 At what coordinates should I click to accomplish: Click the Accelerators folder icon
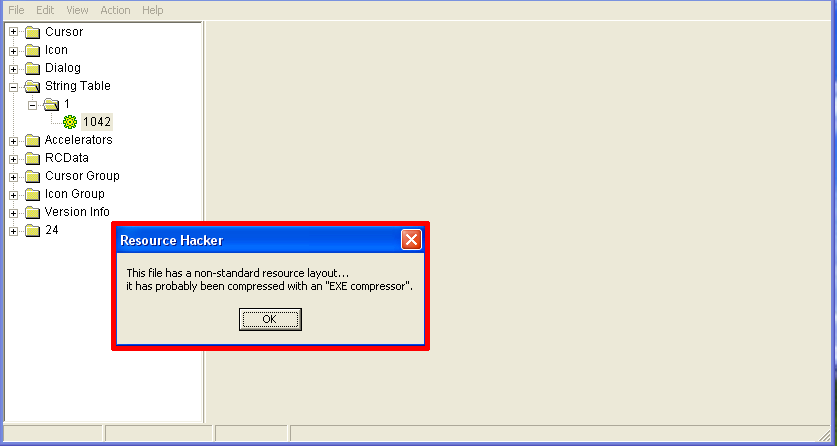[x=33, y=141]
